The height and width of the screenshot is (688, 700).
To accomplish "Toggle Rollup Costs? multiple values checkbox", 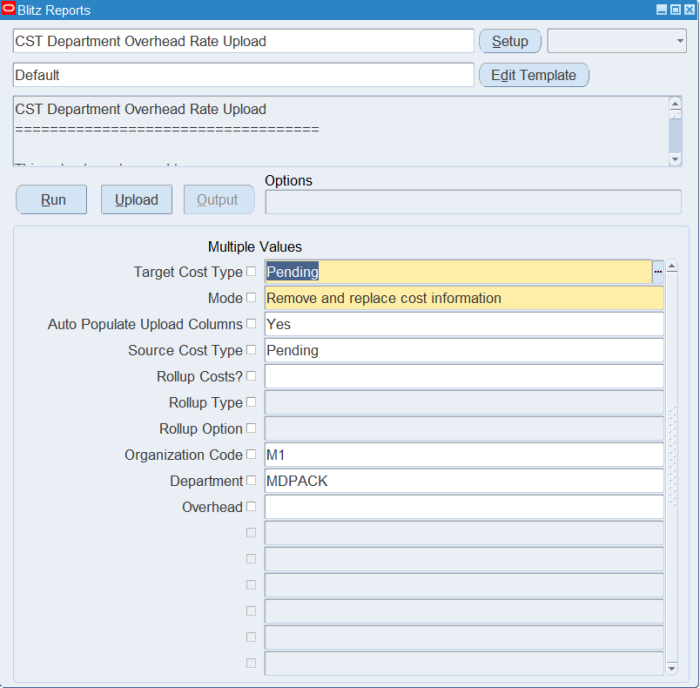I will [251, 376].
